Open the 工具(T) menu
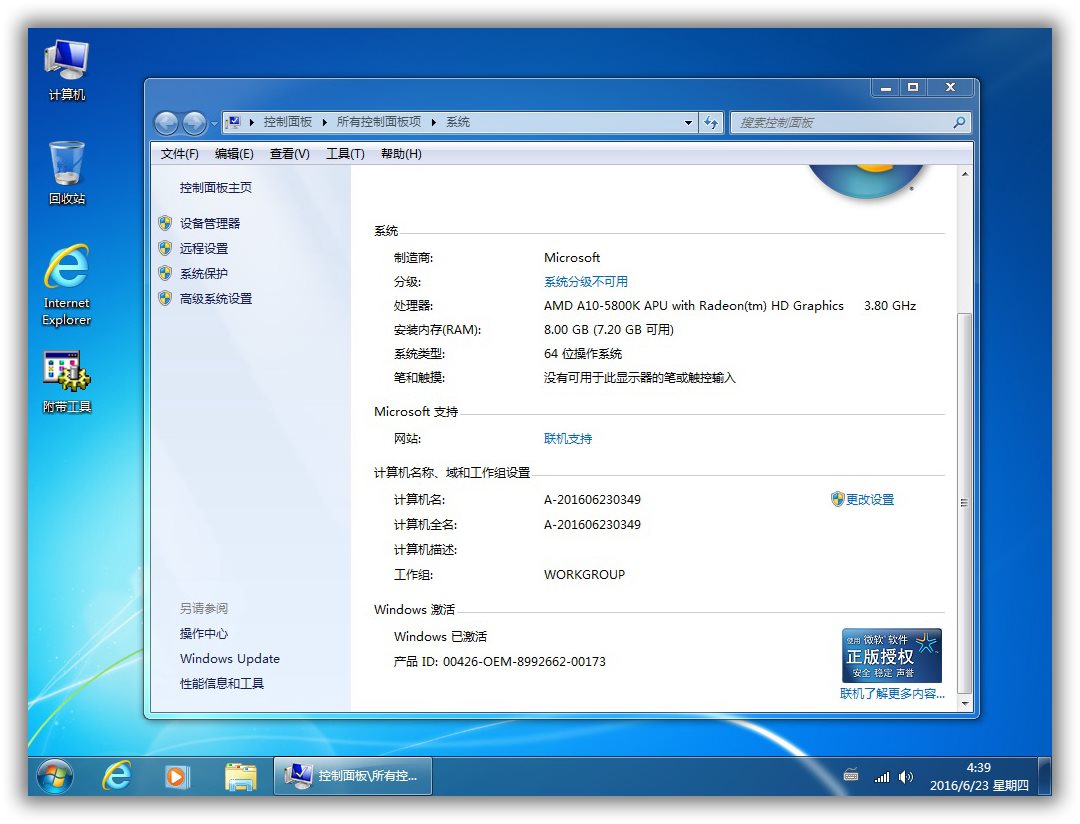Image resolution: width=1080 pixels, height=824 pixels. [x=345, y=154]
